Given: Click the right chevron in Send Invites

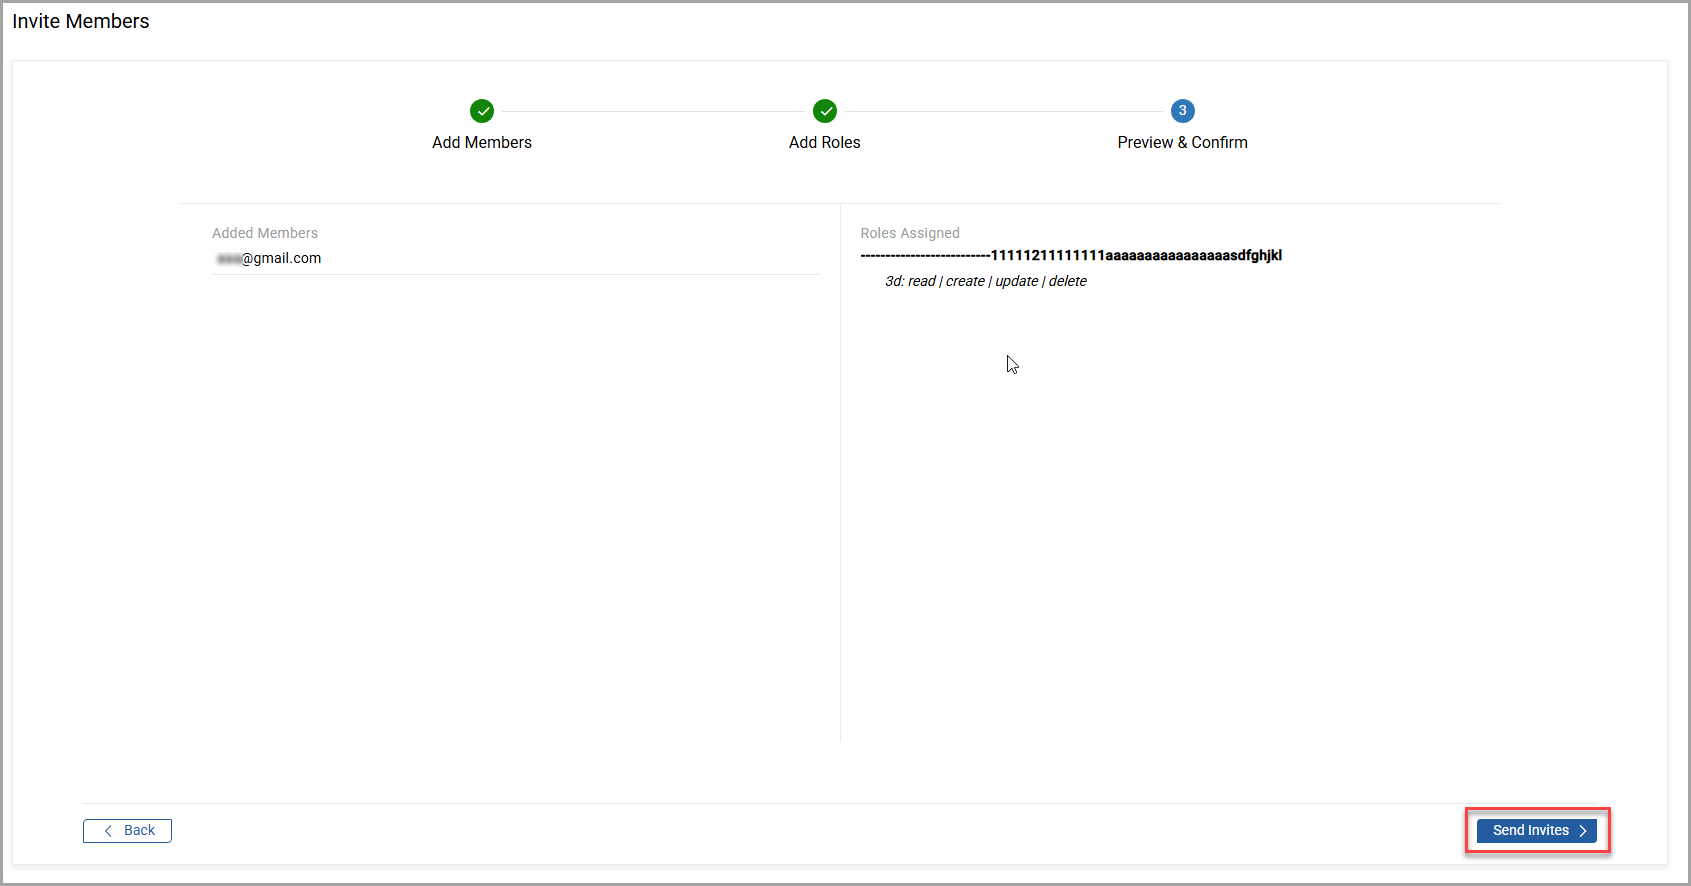Looking at the screenshot, I should click(x=1583, y=831).
